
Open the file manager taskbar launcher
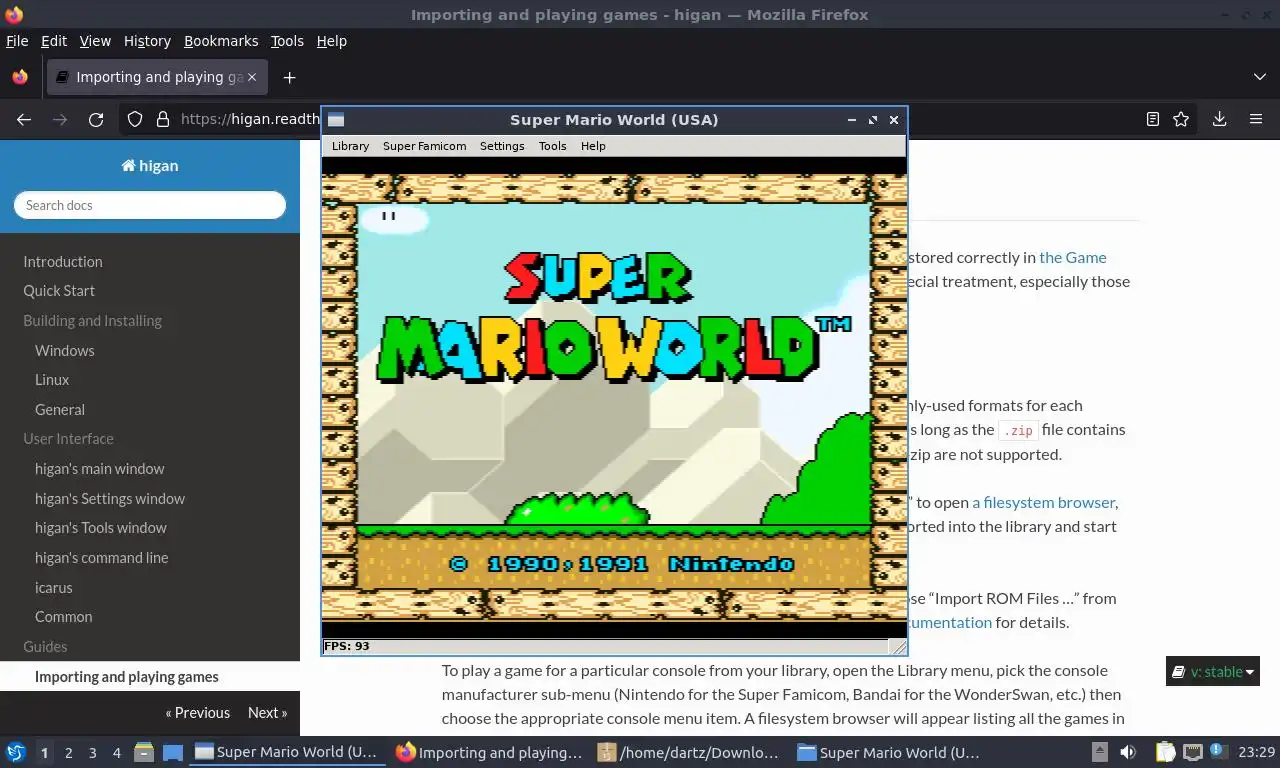144,752
